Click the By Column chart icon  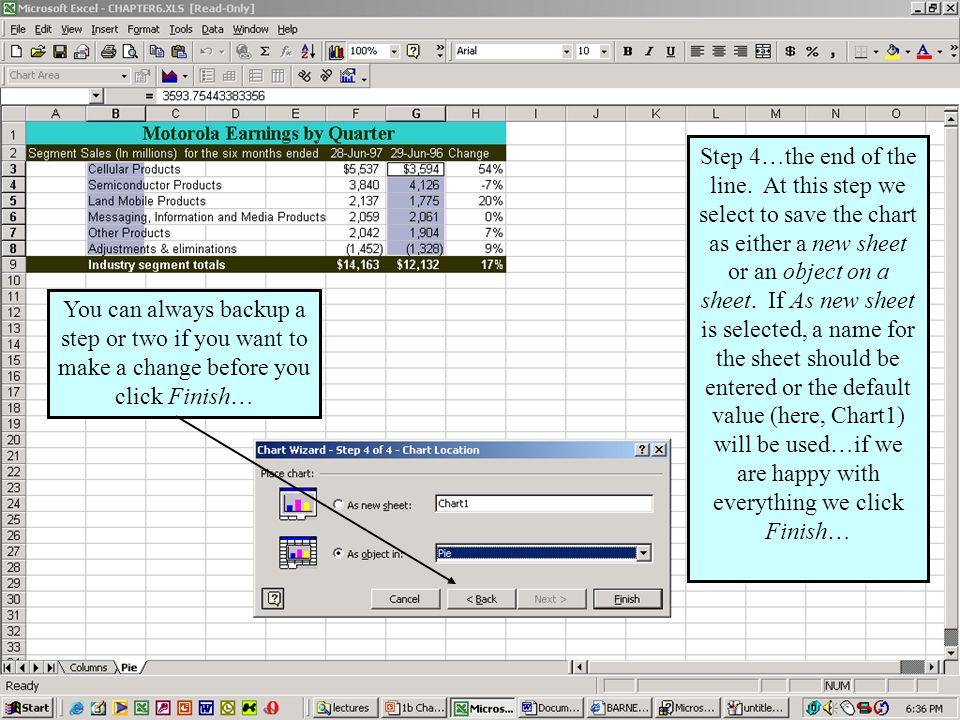pyautogui.click(x=278, y=76)
